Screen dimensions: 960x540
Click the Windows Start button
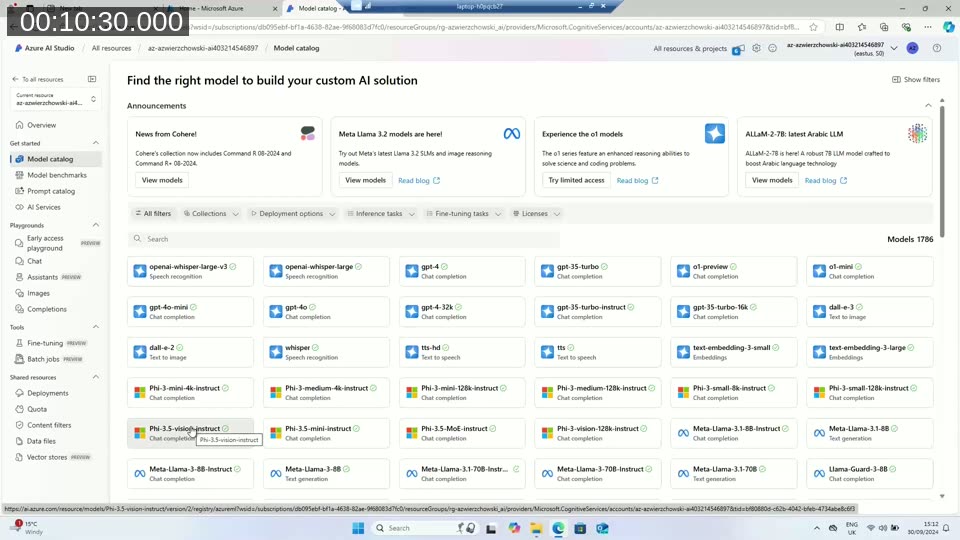pos(358,528)
